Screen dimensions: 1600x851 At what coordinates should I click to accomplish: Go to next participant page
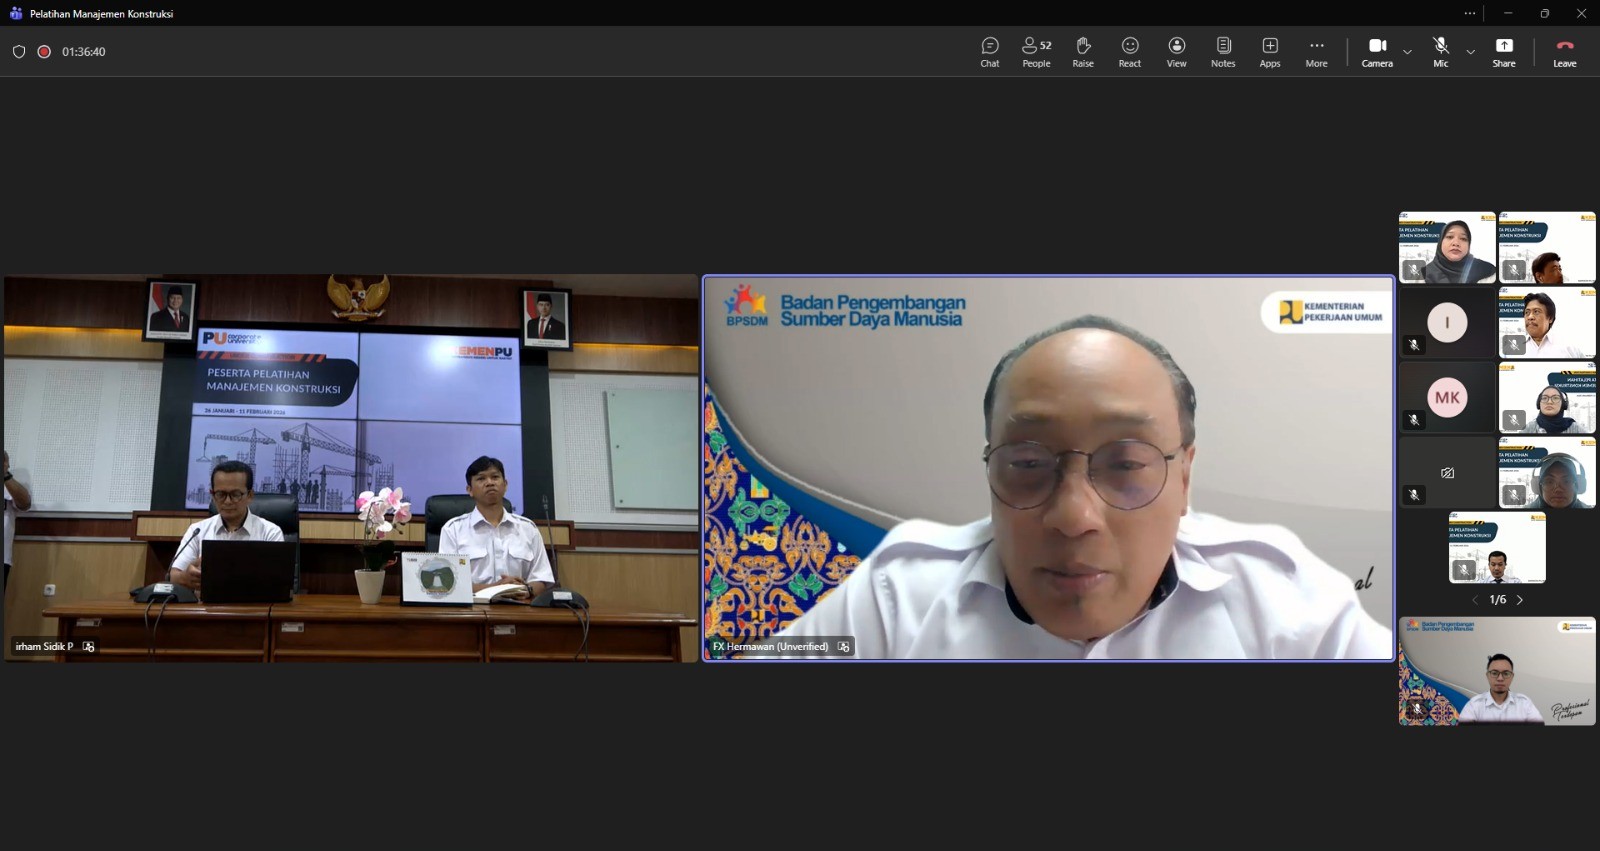[x=1520, y=600]
